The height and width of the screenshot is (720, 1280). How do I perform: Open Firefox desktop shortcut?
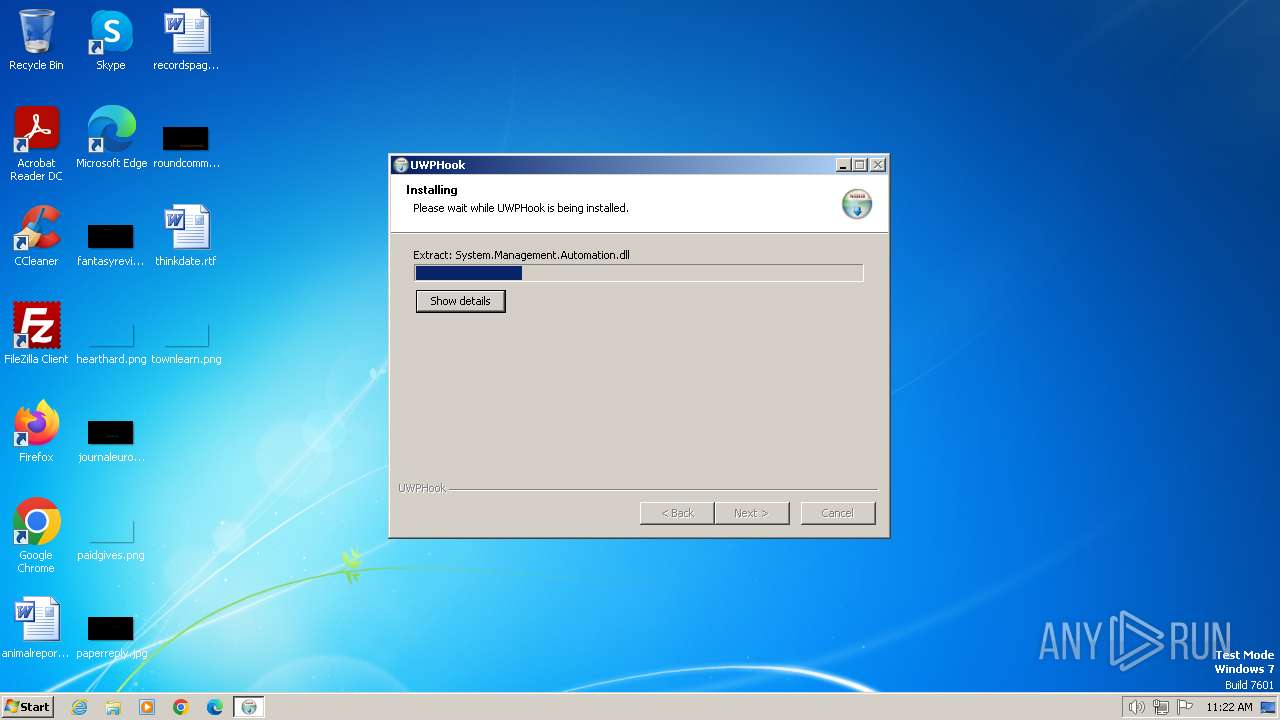36,432
